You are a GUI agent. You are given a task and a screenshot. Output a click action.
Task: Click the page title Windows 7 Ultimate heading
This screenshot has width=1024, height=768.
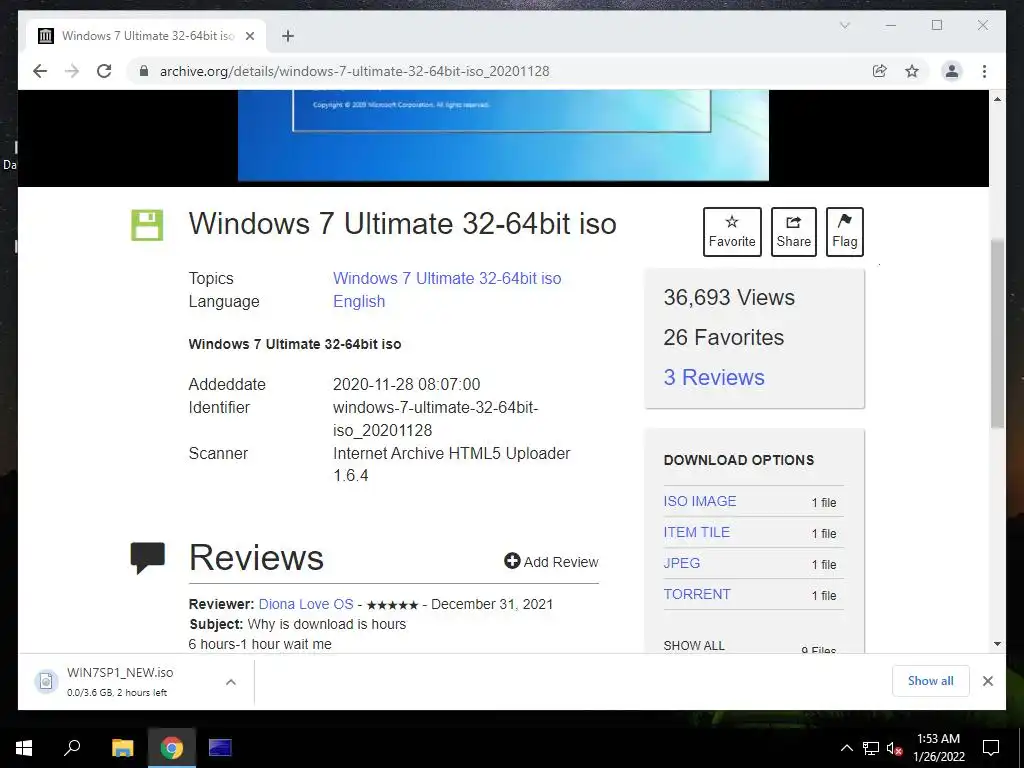point(402,223)
